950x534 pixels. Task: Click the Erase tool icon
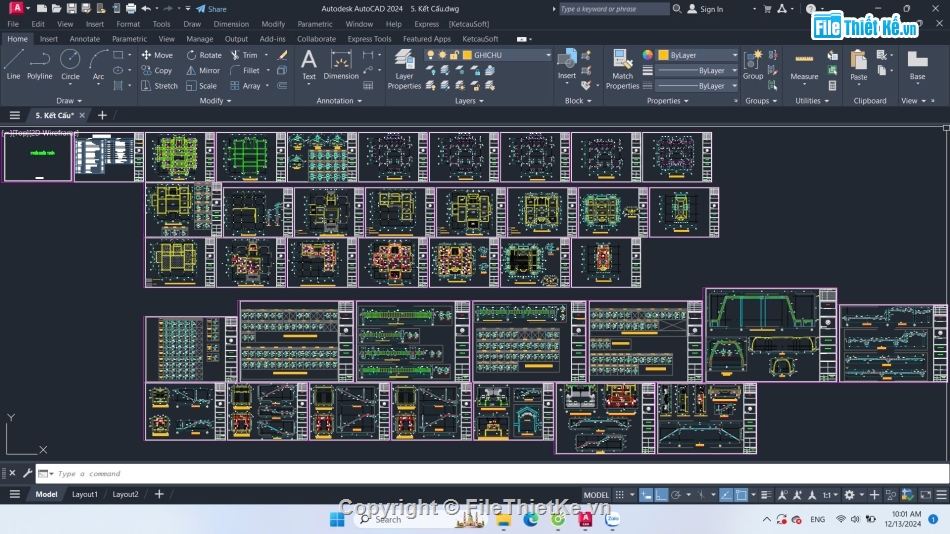(282, 55)
